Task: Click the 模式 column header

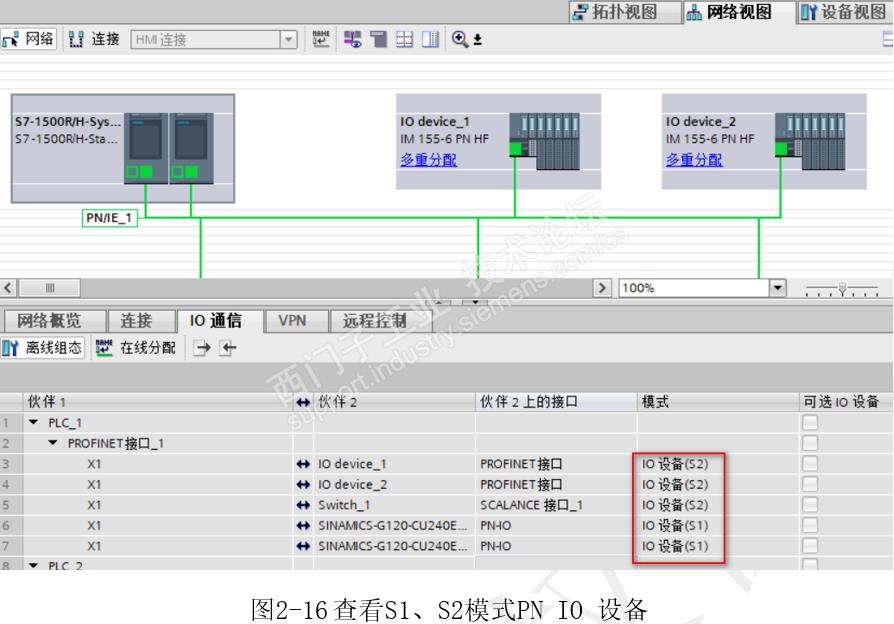Action: (x=718, y=402)
